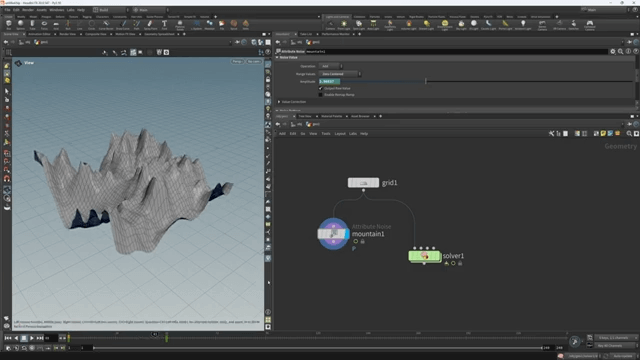Select the solver1 node
Viewport: 640px width, 360px height.
tap(424, 256)
